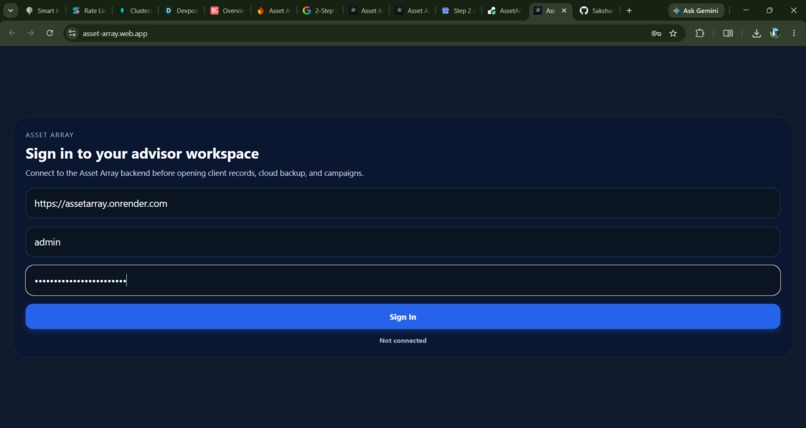Switch to the GitHub Saksha… tab
The height and width of the screenshot is (428, 806).
597,10
